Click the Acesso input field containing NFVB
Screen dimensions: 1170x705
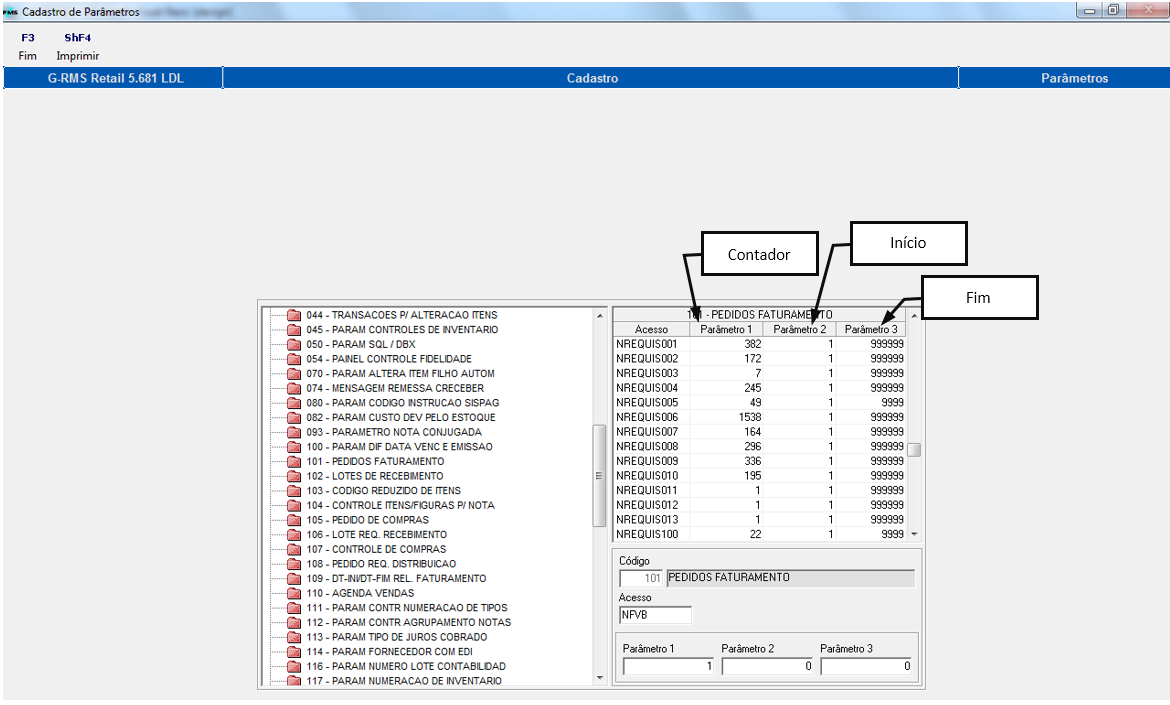[x=655, y=615]
